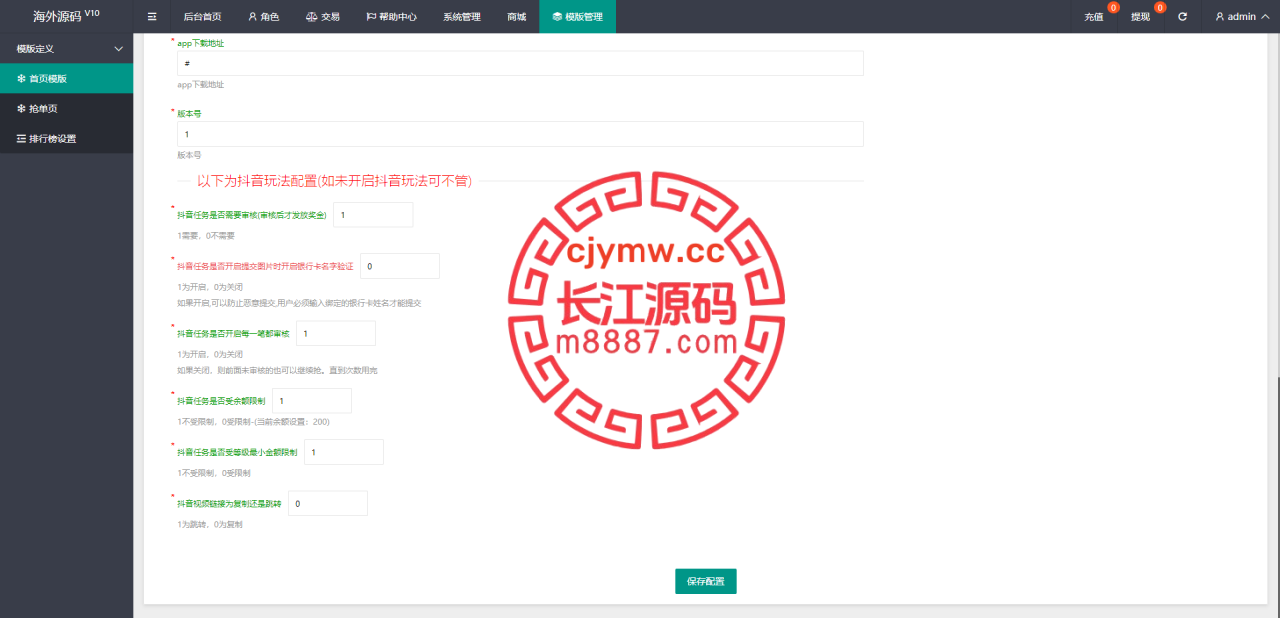Click the 以下为抖音玩法配置 section heading
The height and width of the screenshot is (618, 1280).
[334, 181]
